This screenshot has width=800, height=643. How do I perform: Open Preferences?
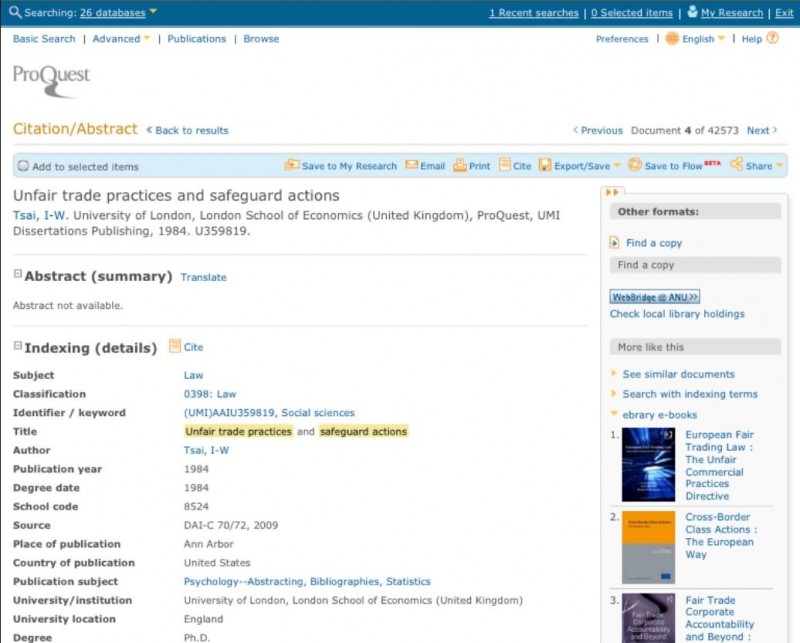[622, 39]
